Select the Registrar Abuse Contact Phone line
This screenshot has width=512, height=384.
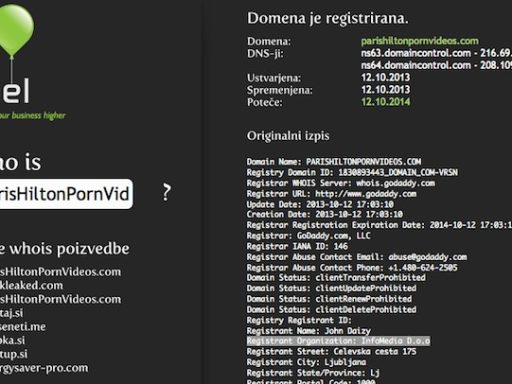(x=352, y=267)
